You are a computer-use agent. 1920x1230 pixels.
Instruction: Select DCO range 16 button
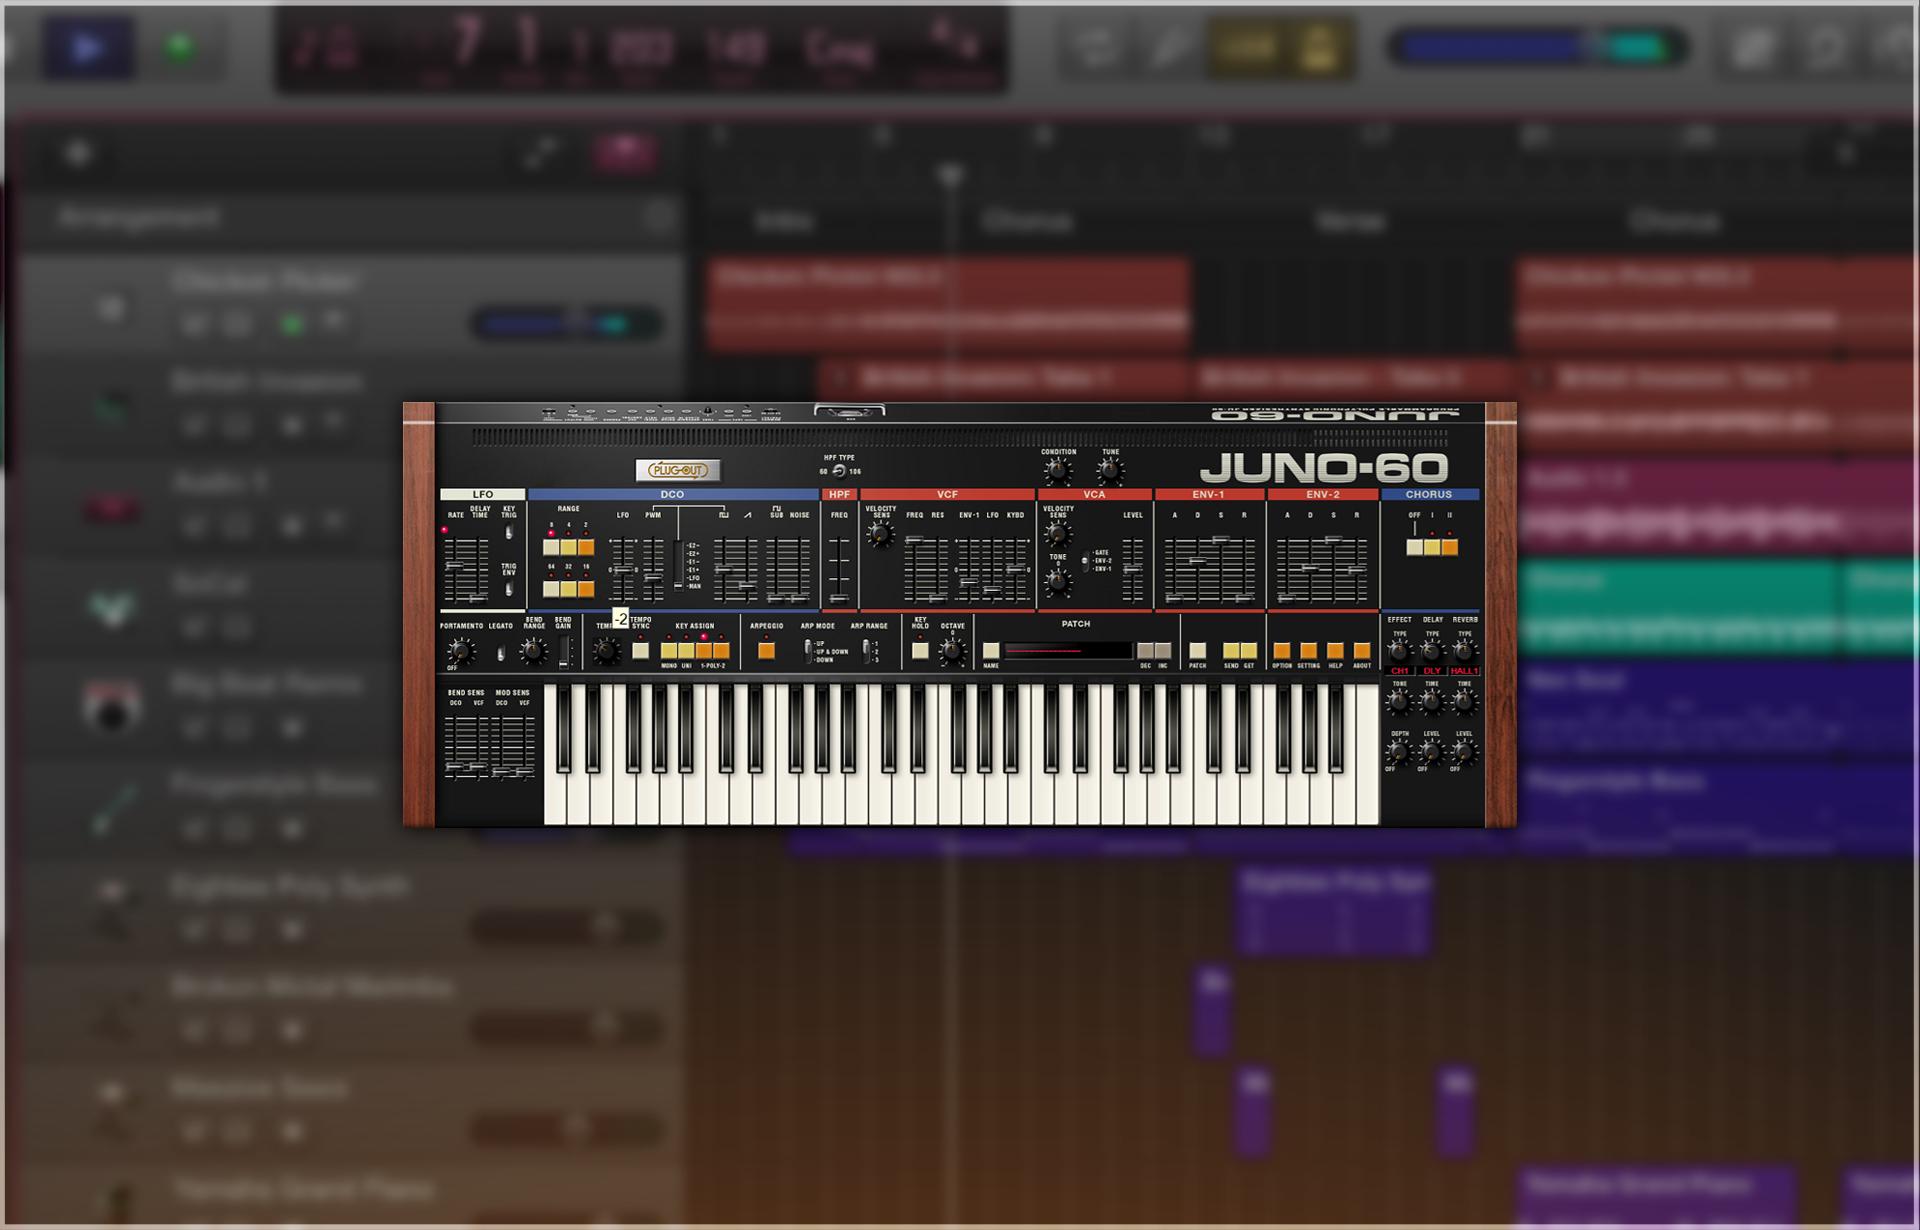pyautogui.click(x=586, y=589)
